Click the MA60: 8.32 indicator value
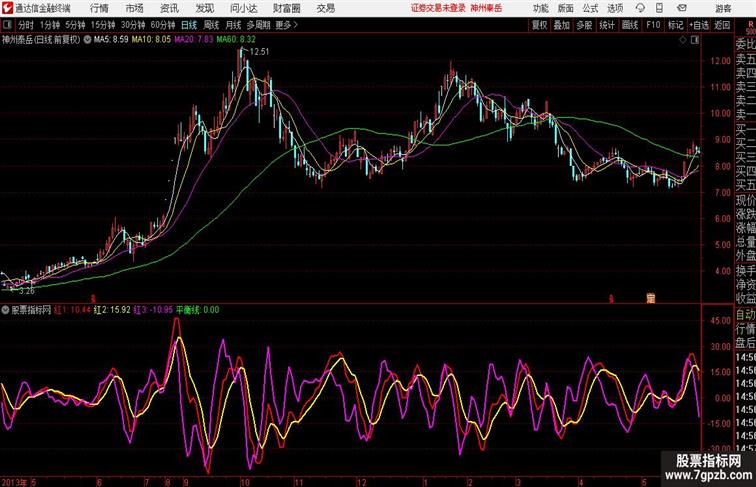The height and width of the screenshot is (487, 756). tap(236, 40)
